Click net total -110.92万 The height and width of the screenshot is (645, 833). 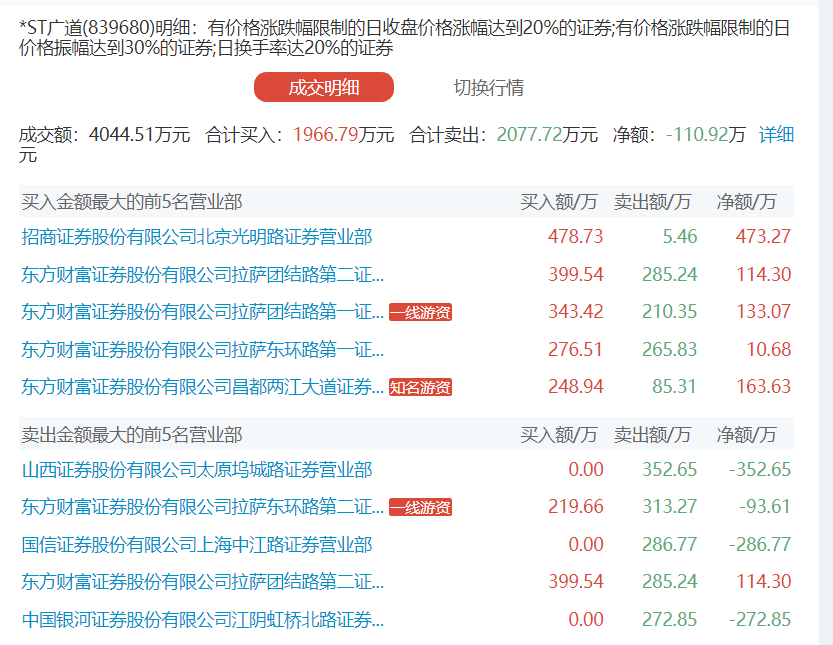click(x=706, y=134)
